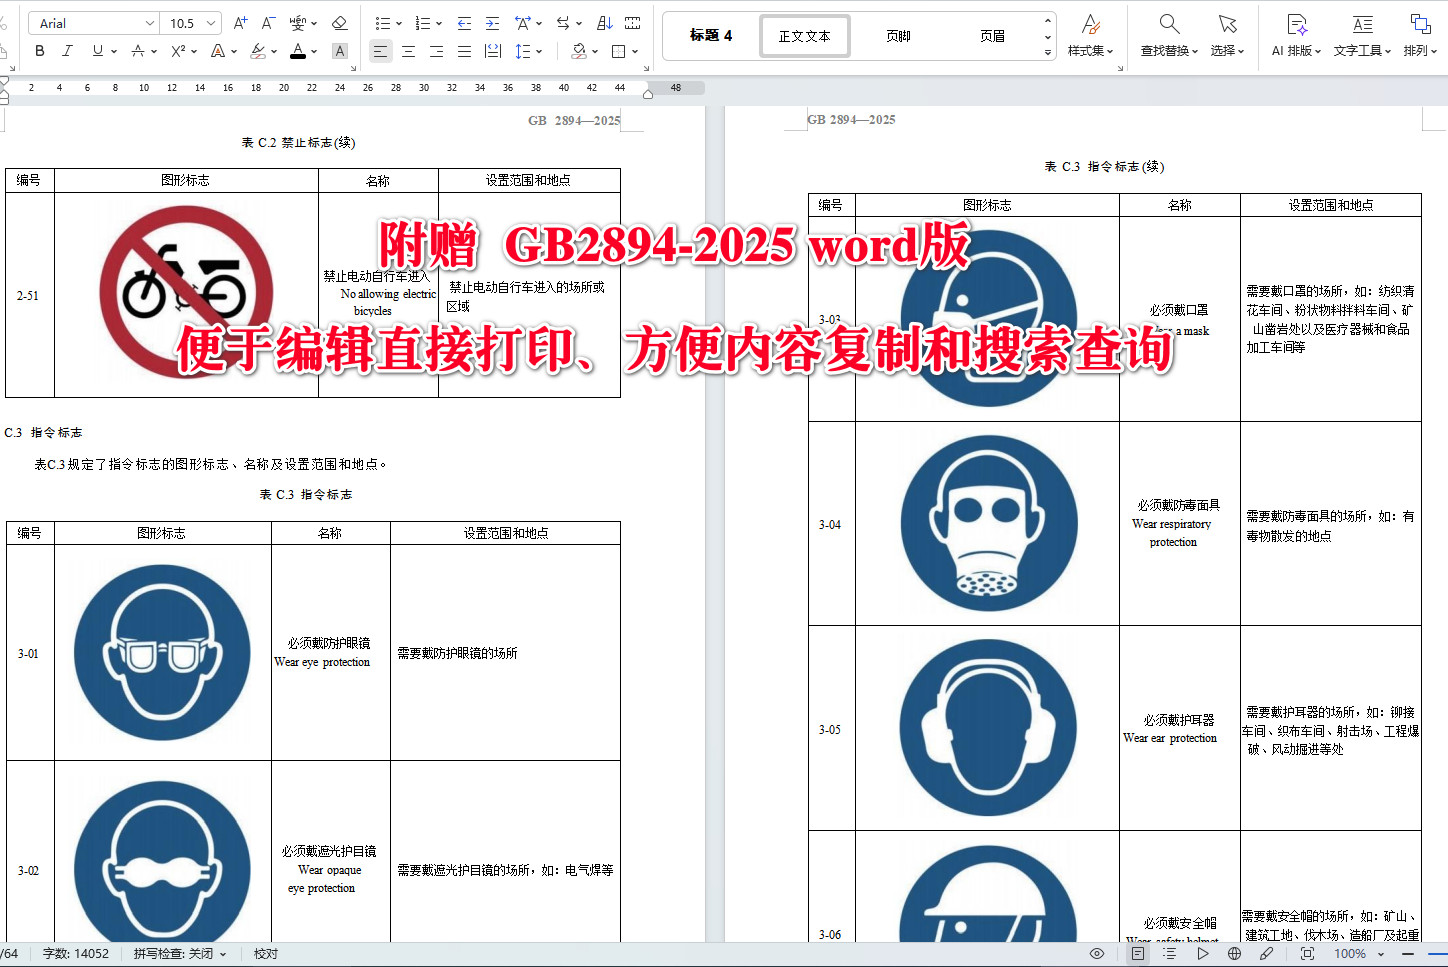Open the full screen view icon
1448x967 pixels.
(x=1306, y=953)
